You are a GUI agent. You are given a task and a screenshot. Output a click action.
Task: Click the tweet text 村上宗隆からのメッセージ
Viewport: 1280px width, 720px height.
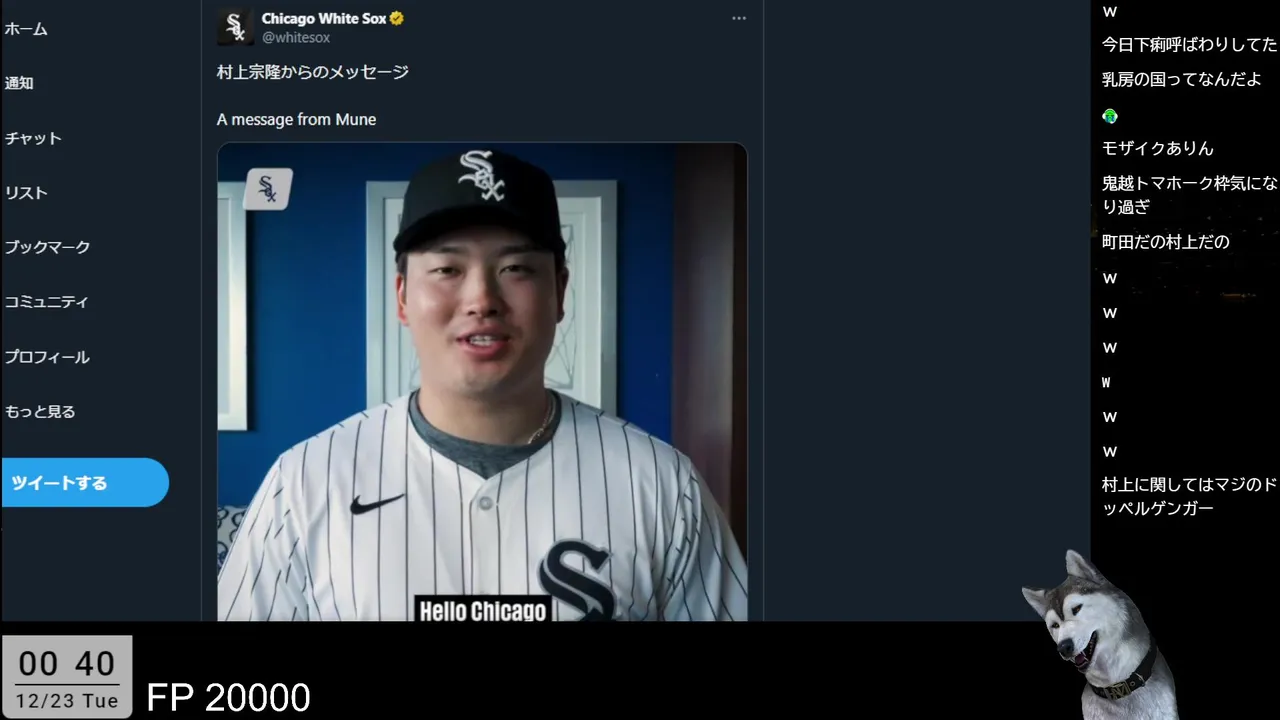(x=313, y=72)
